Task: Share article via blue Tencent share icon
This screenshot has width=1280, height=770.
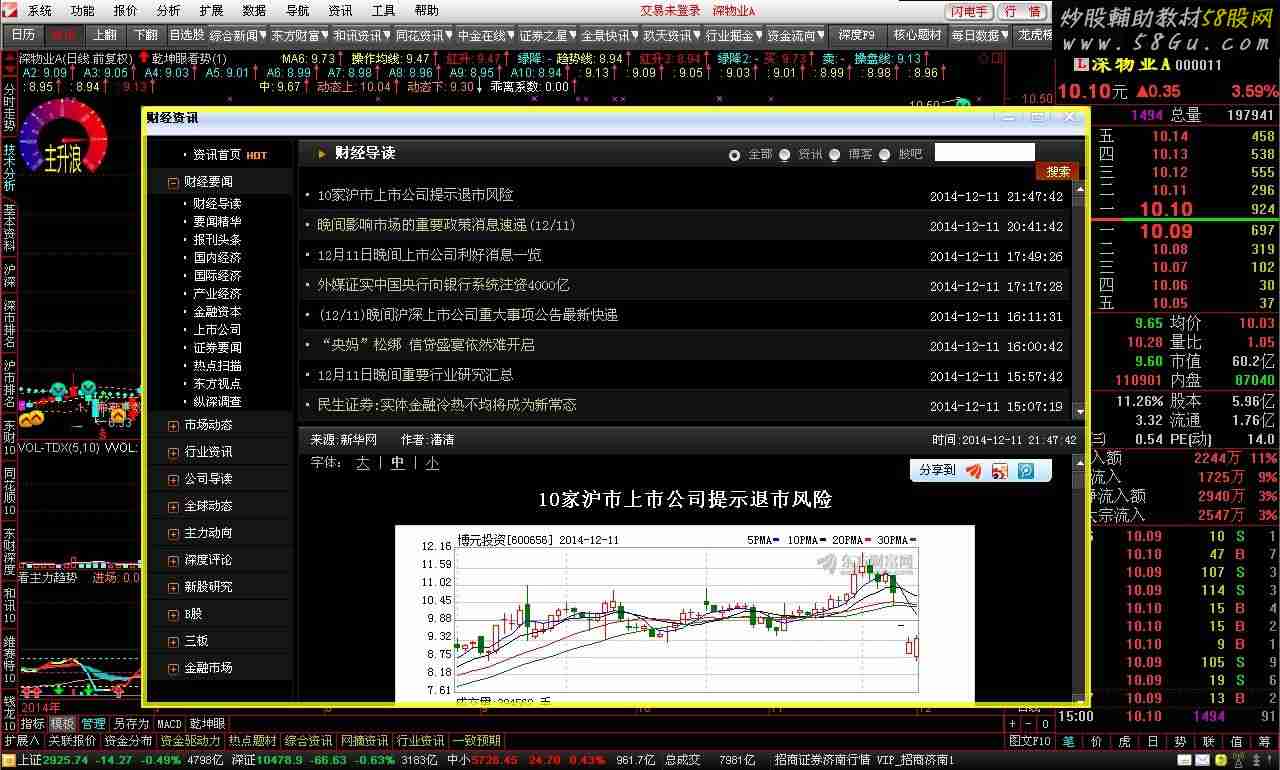Action: 1025,470
